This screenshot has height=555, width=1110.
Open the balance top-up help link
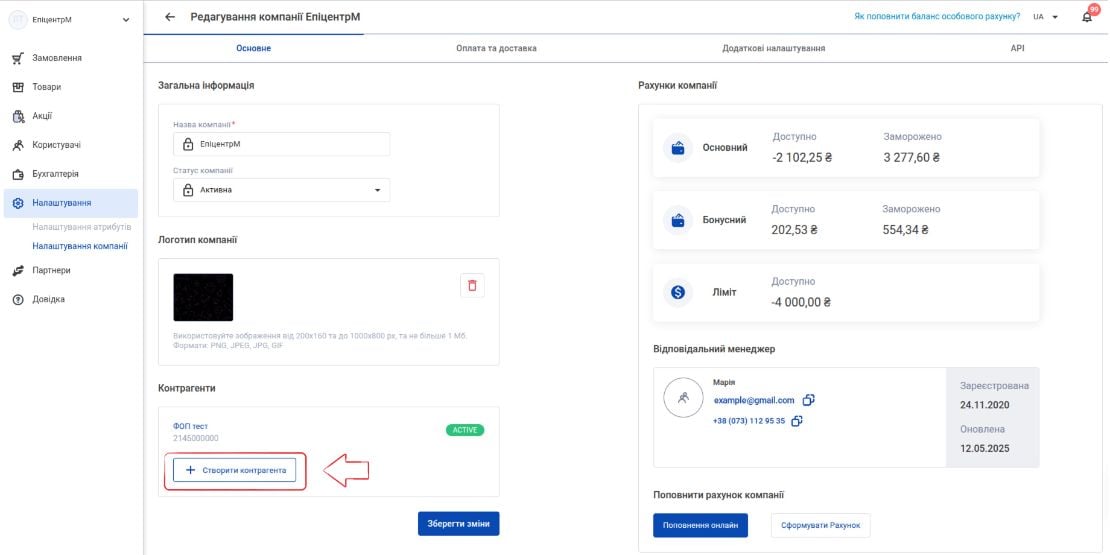pos(937,16)
